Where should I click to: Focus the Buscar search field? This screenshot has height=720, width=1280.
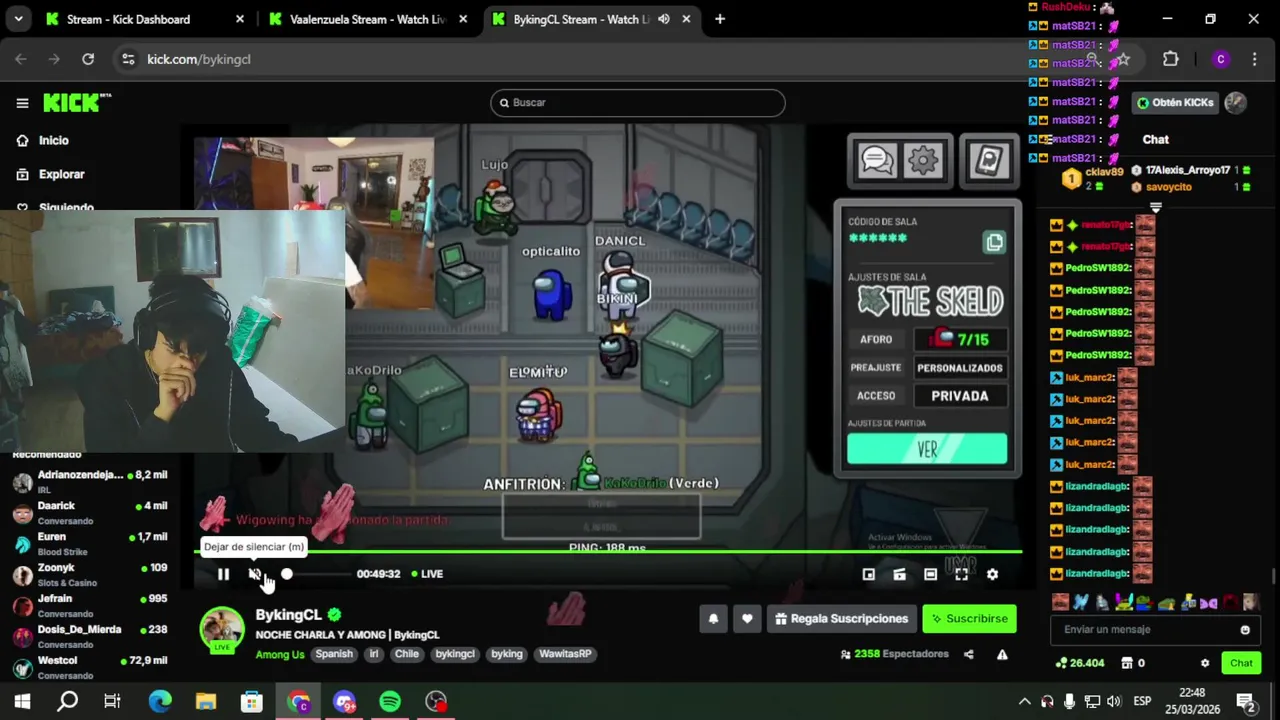coord(638,103)
